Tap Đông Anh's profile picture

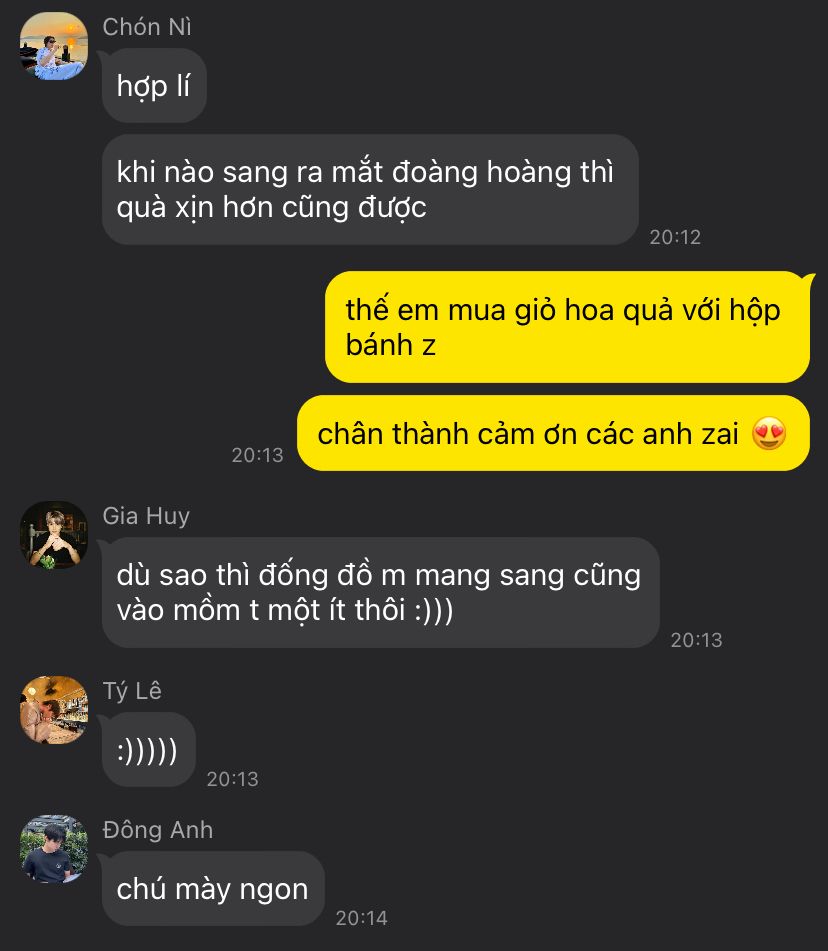click(x=54, y=849)
